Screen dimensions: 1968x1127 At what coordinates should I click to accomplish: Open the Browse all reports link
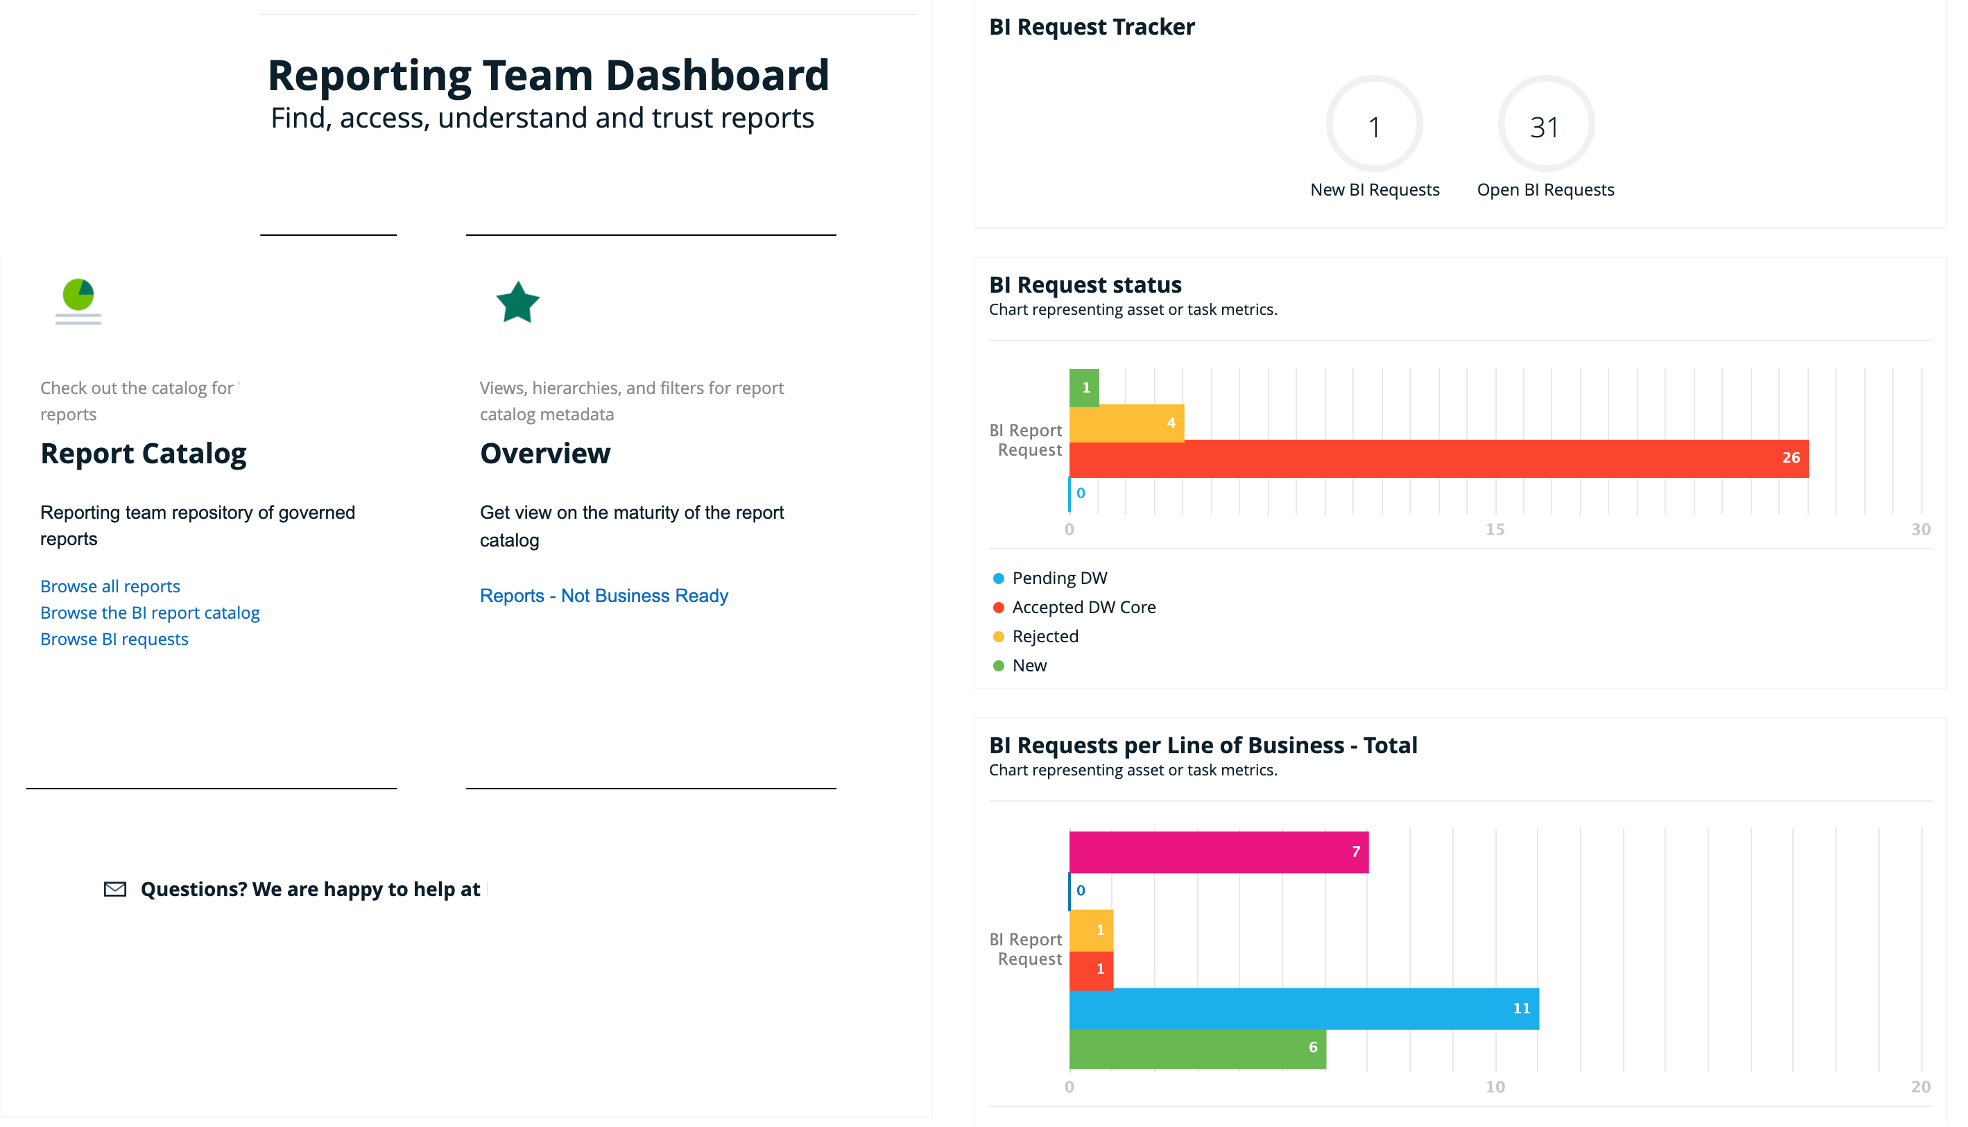(110, 586)
